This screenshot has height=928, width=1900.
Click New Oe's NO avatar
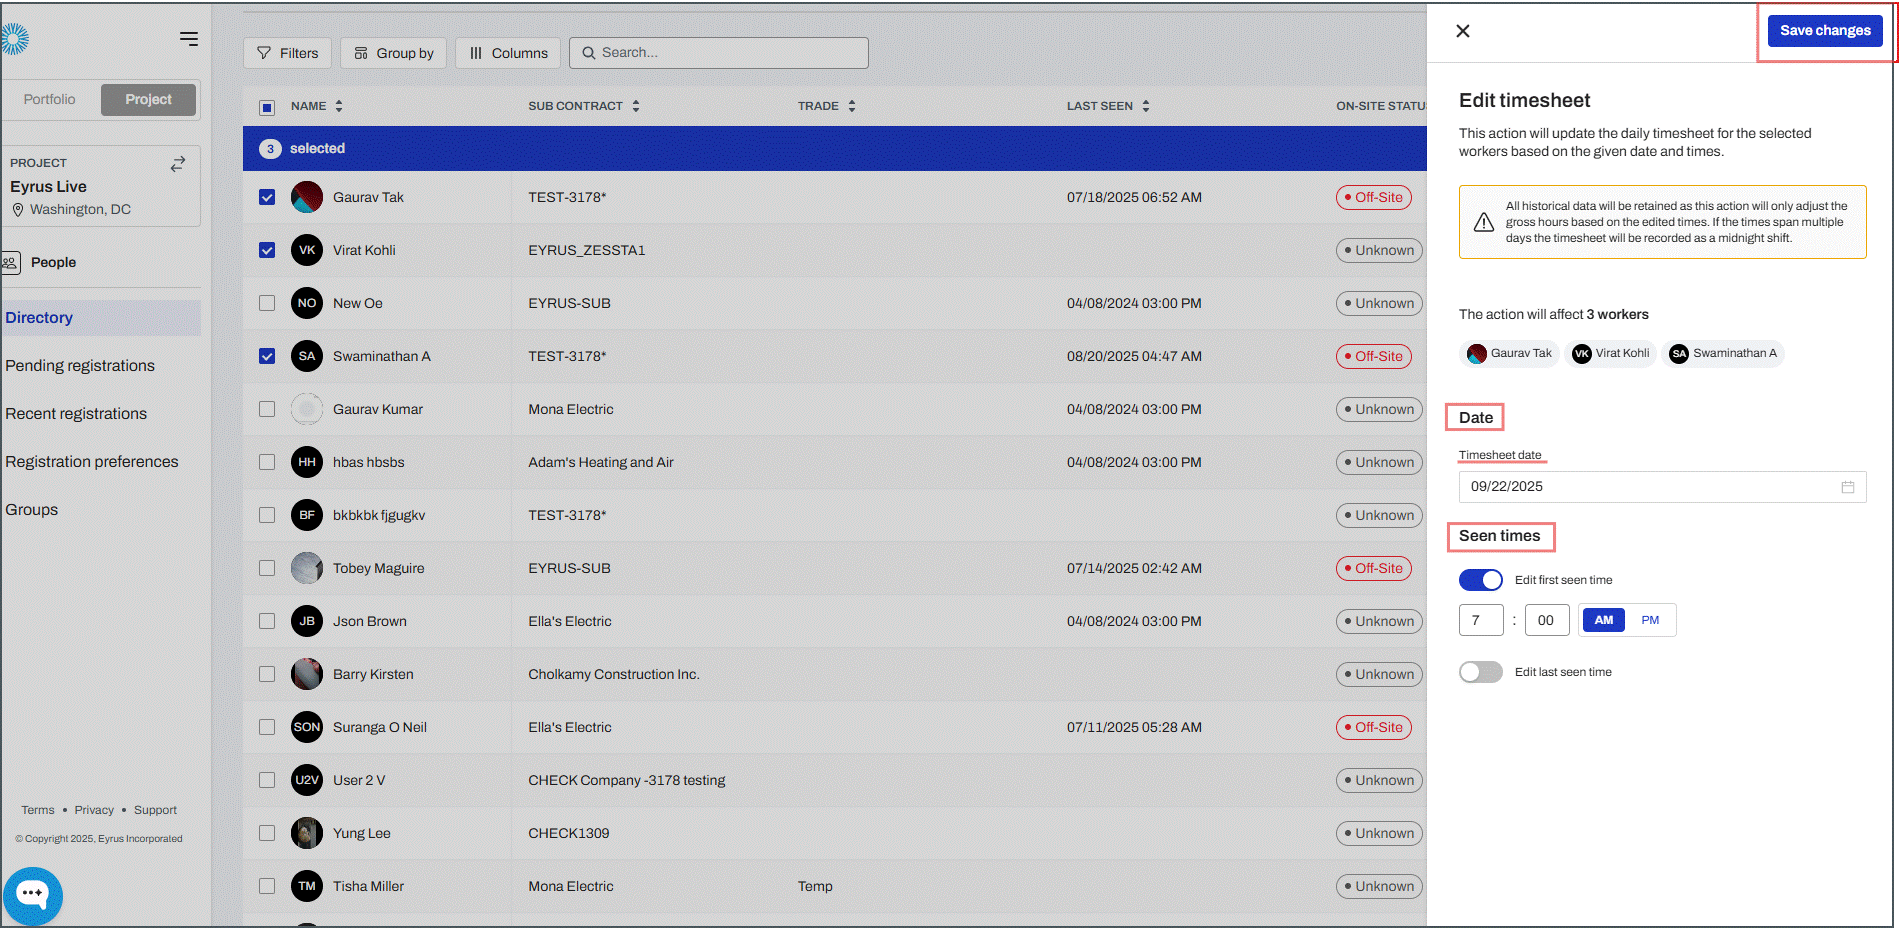(307, 303)
